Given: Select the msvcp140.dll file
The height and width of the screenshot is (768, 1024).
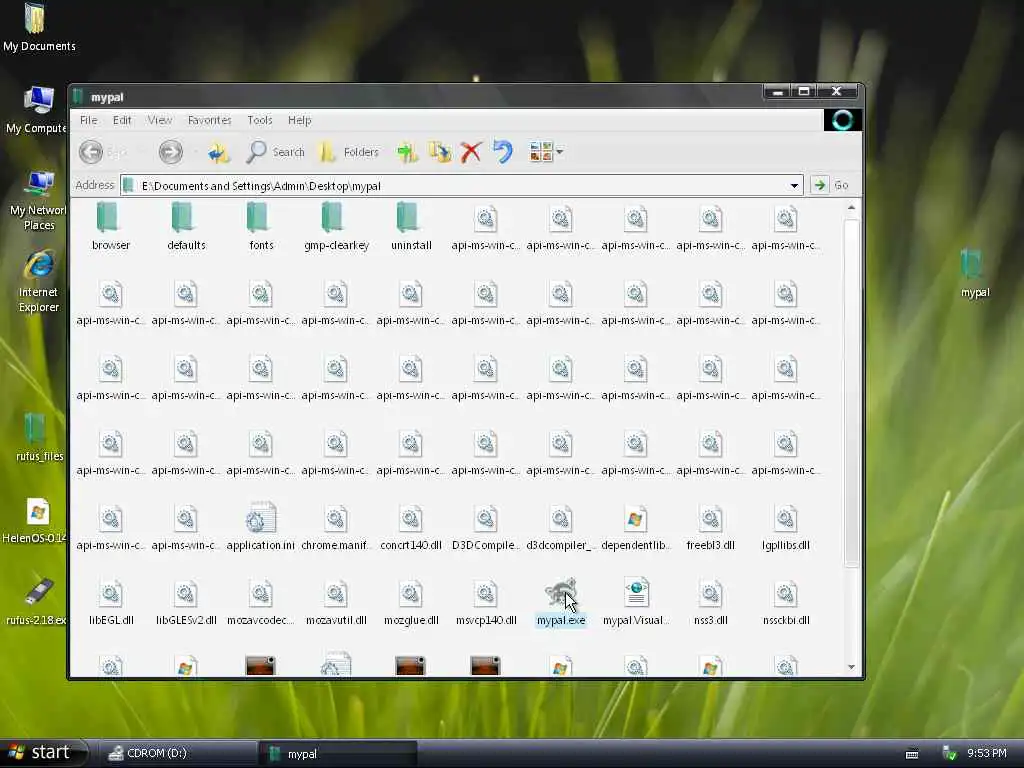Looking at the screenshot, I should [x=486, y=601].
